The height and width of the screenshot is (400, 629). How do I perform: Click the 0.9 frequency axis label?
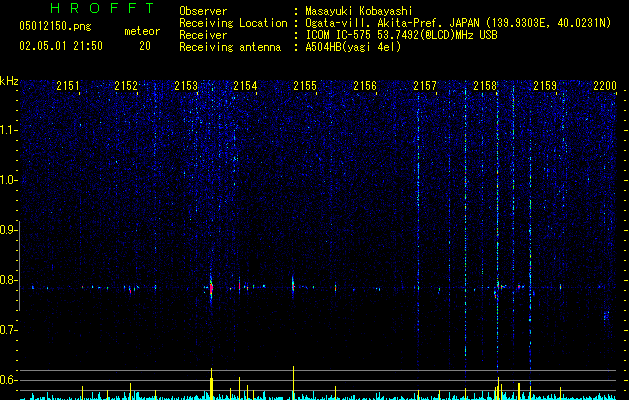click(x=9, y=230)
